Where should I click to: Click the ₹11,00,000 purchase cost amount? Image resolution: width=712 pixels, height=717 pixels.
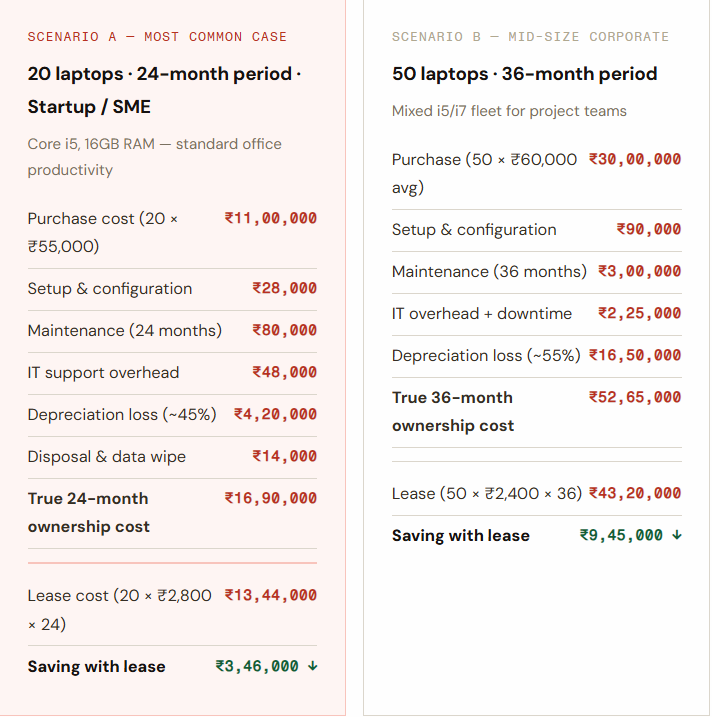[270, 218]
